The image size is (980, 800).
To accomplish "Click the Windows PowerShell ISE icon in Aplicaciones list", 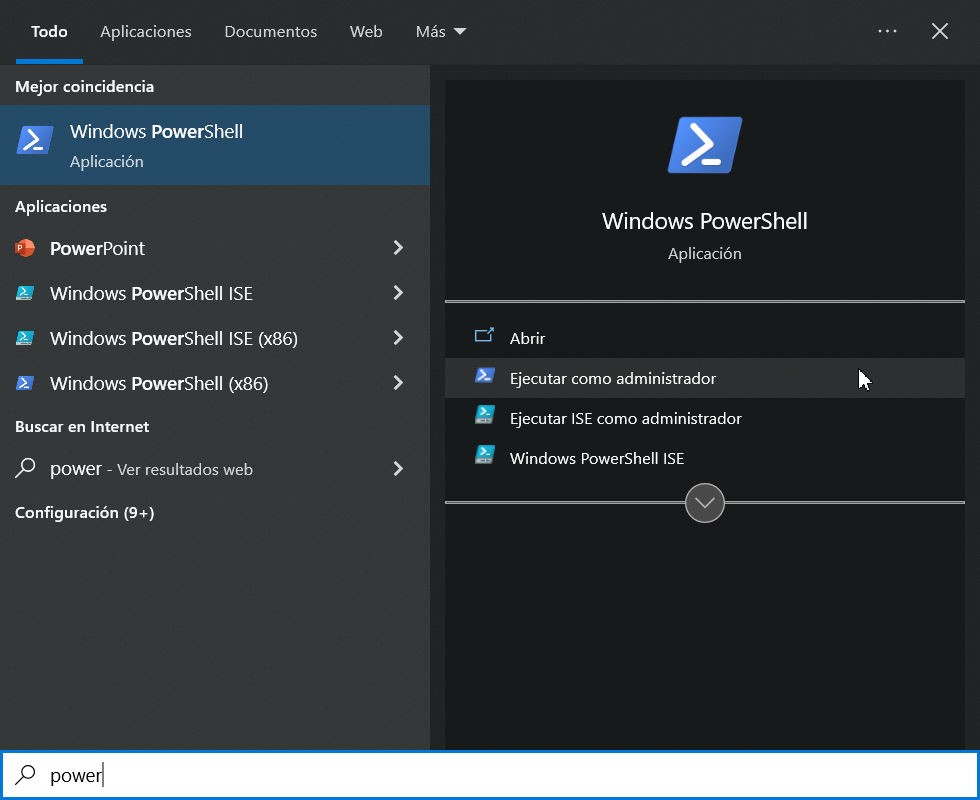I will click(25, 293).
